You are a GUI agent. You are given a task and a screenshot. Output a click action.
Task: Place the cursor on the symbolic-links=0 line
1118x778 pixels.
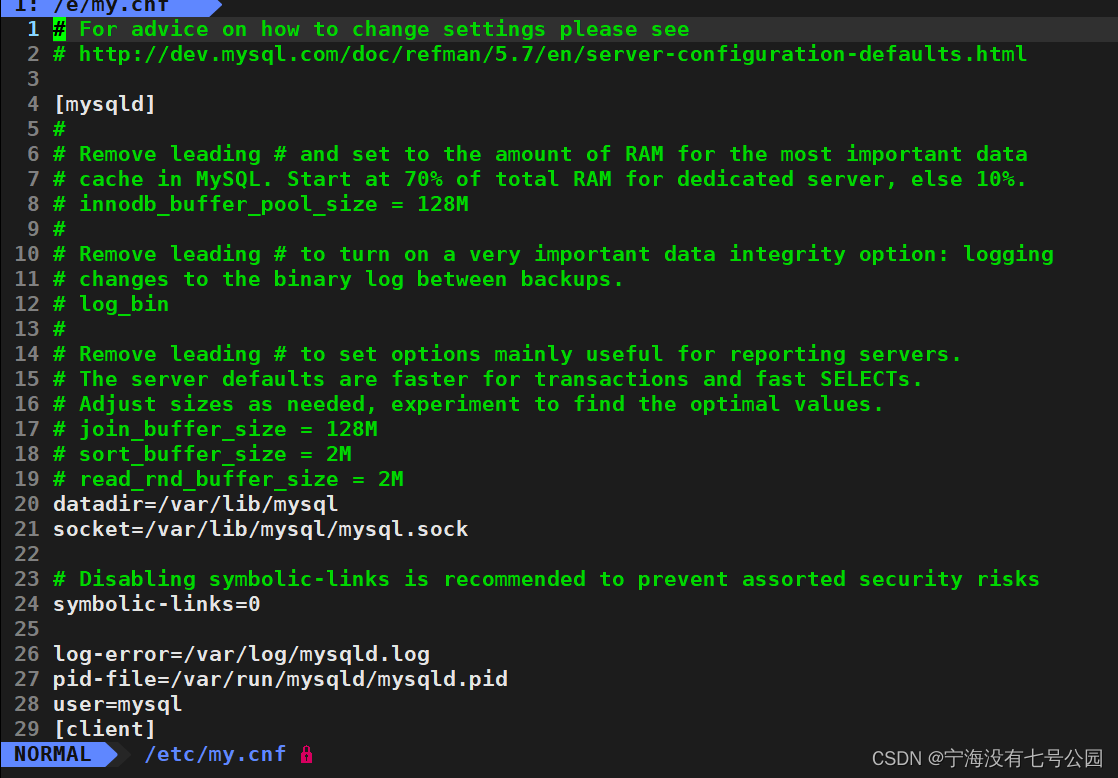pyautogui.click(x=157, y=604)
